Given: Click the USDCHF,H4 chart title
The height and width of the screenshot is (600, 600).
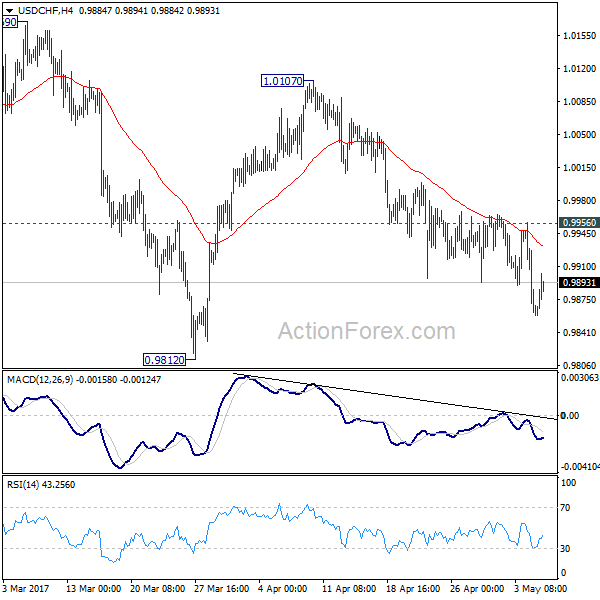Looking at the screenshot, I should 45,11.
